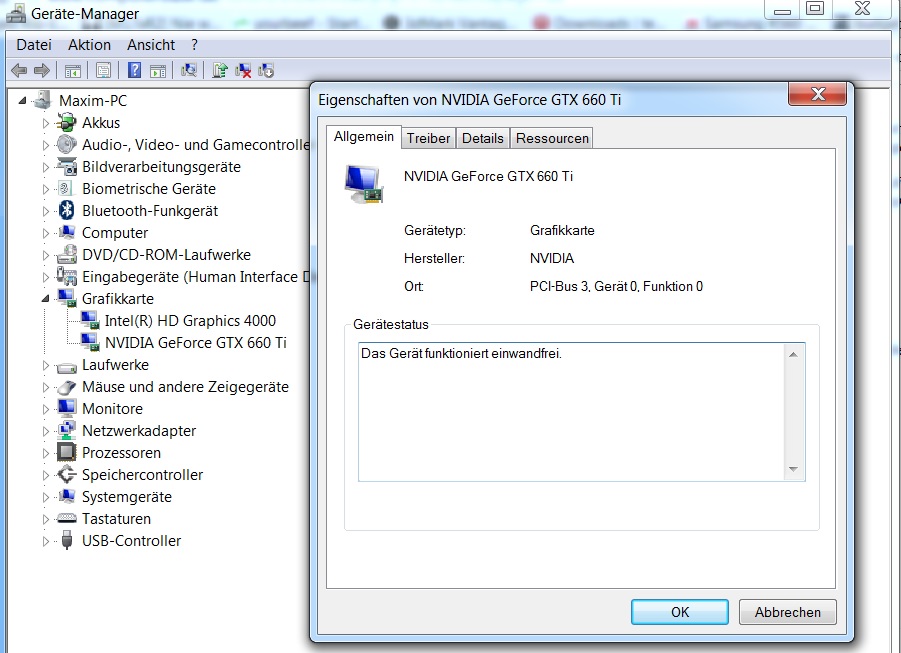The image size is (901, 653).
Task: Click the 'PCI-Bus 3, Gerät 0, Funktion 0' text
Action: point(616,286)
